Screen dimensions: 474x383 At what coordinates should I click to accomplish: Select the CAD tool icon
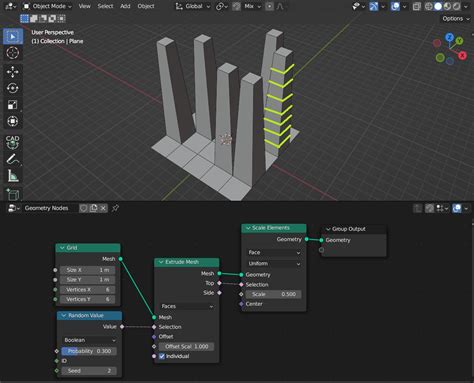click(x=13, y=142)
